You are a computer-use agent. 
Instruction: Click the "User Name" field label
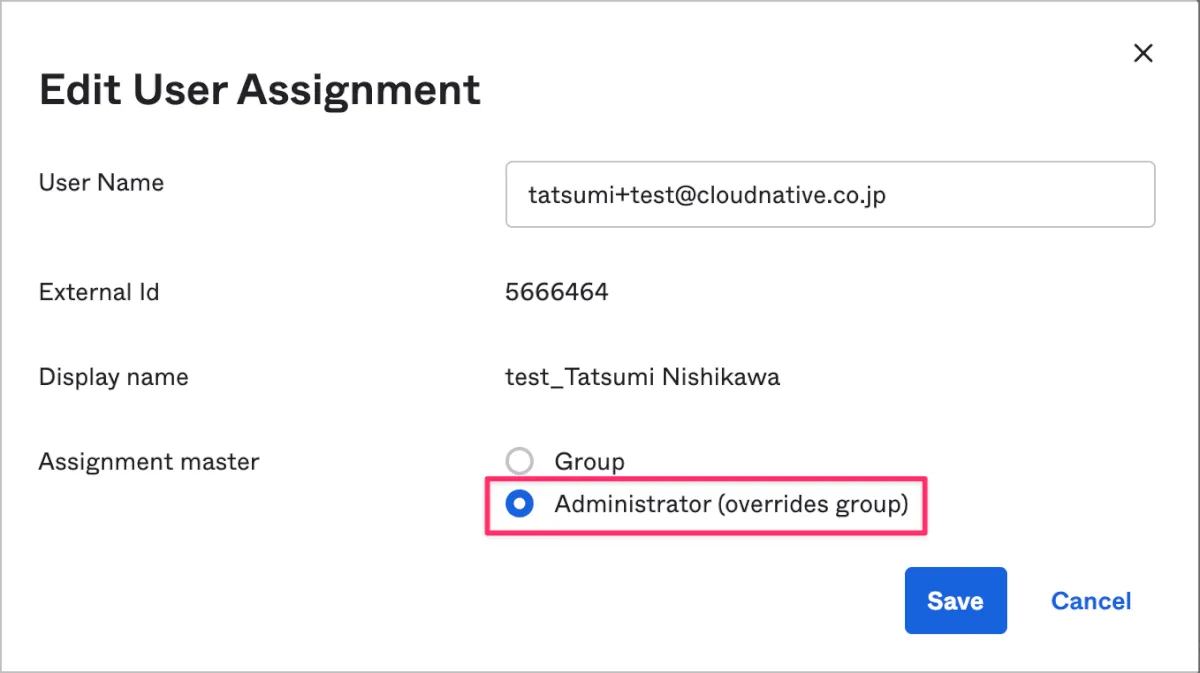coord(101,183)
